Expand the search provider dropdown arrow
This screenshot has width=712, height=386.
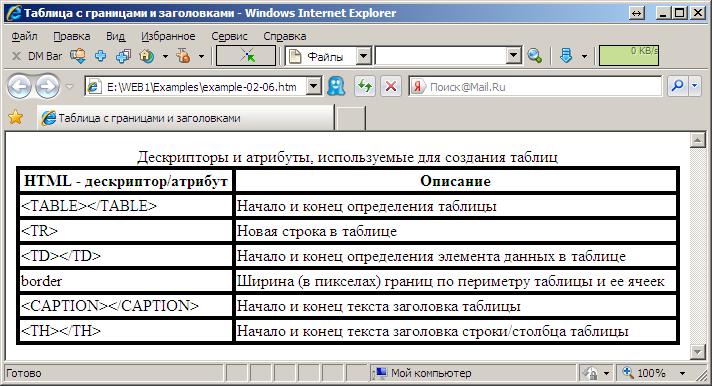pyautogui.click(x=695, y=86)
